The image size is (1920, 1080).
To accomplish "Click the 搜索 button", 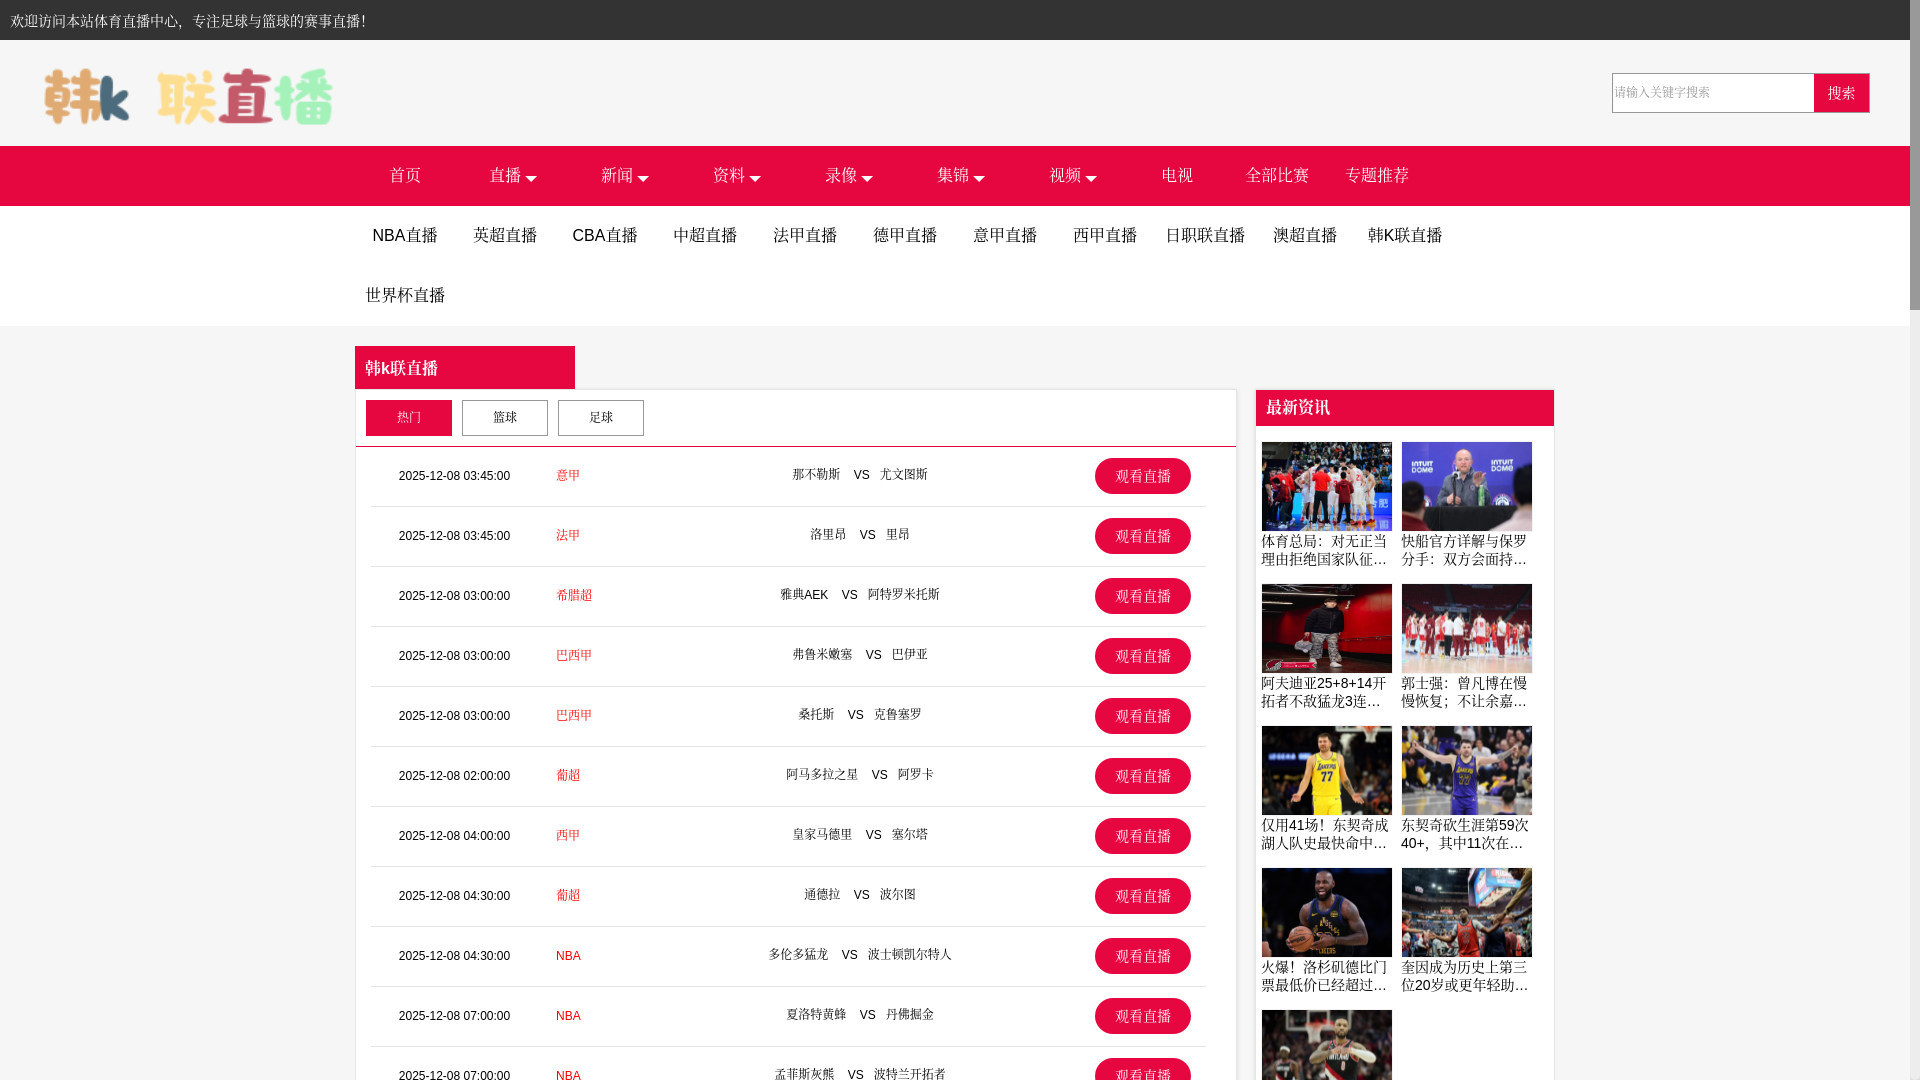I will (x=1841, y=93).
